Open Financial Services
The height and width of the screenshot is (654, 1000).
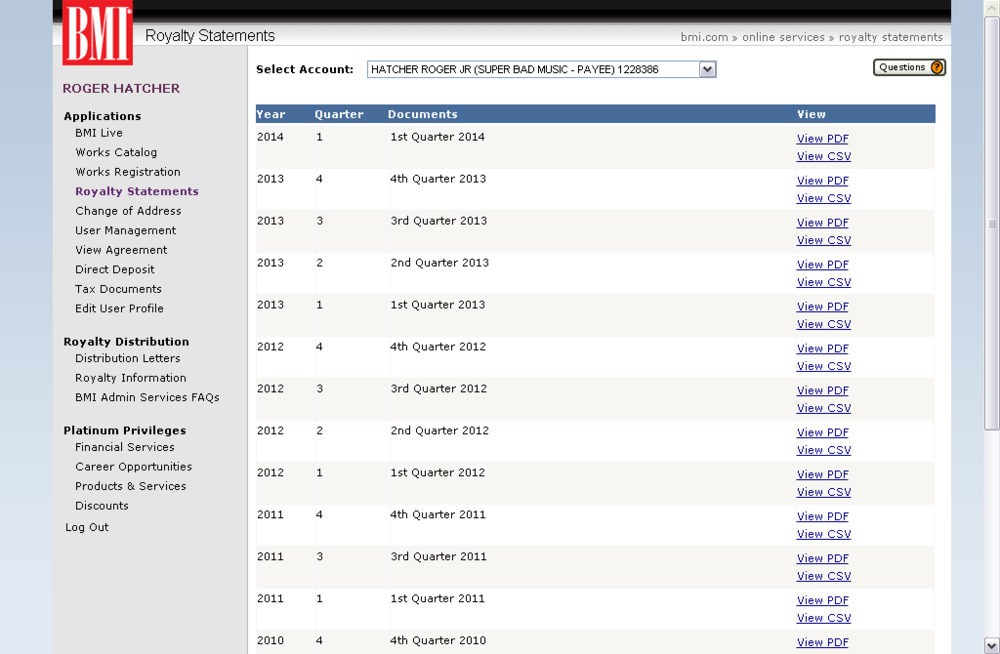[124, 447]
